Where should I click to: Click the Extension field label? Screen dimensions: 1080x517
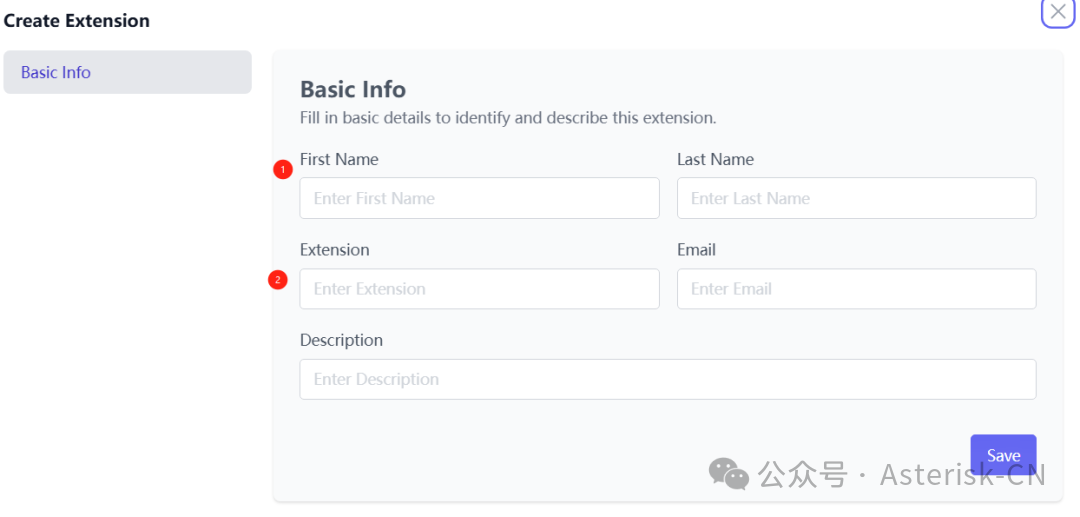pos(334,250)
